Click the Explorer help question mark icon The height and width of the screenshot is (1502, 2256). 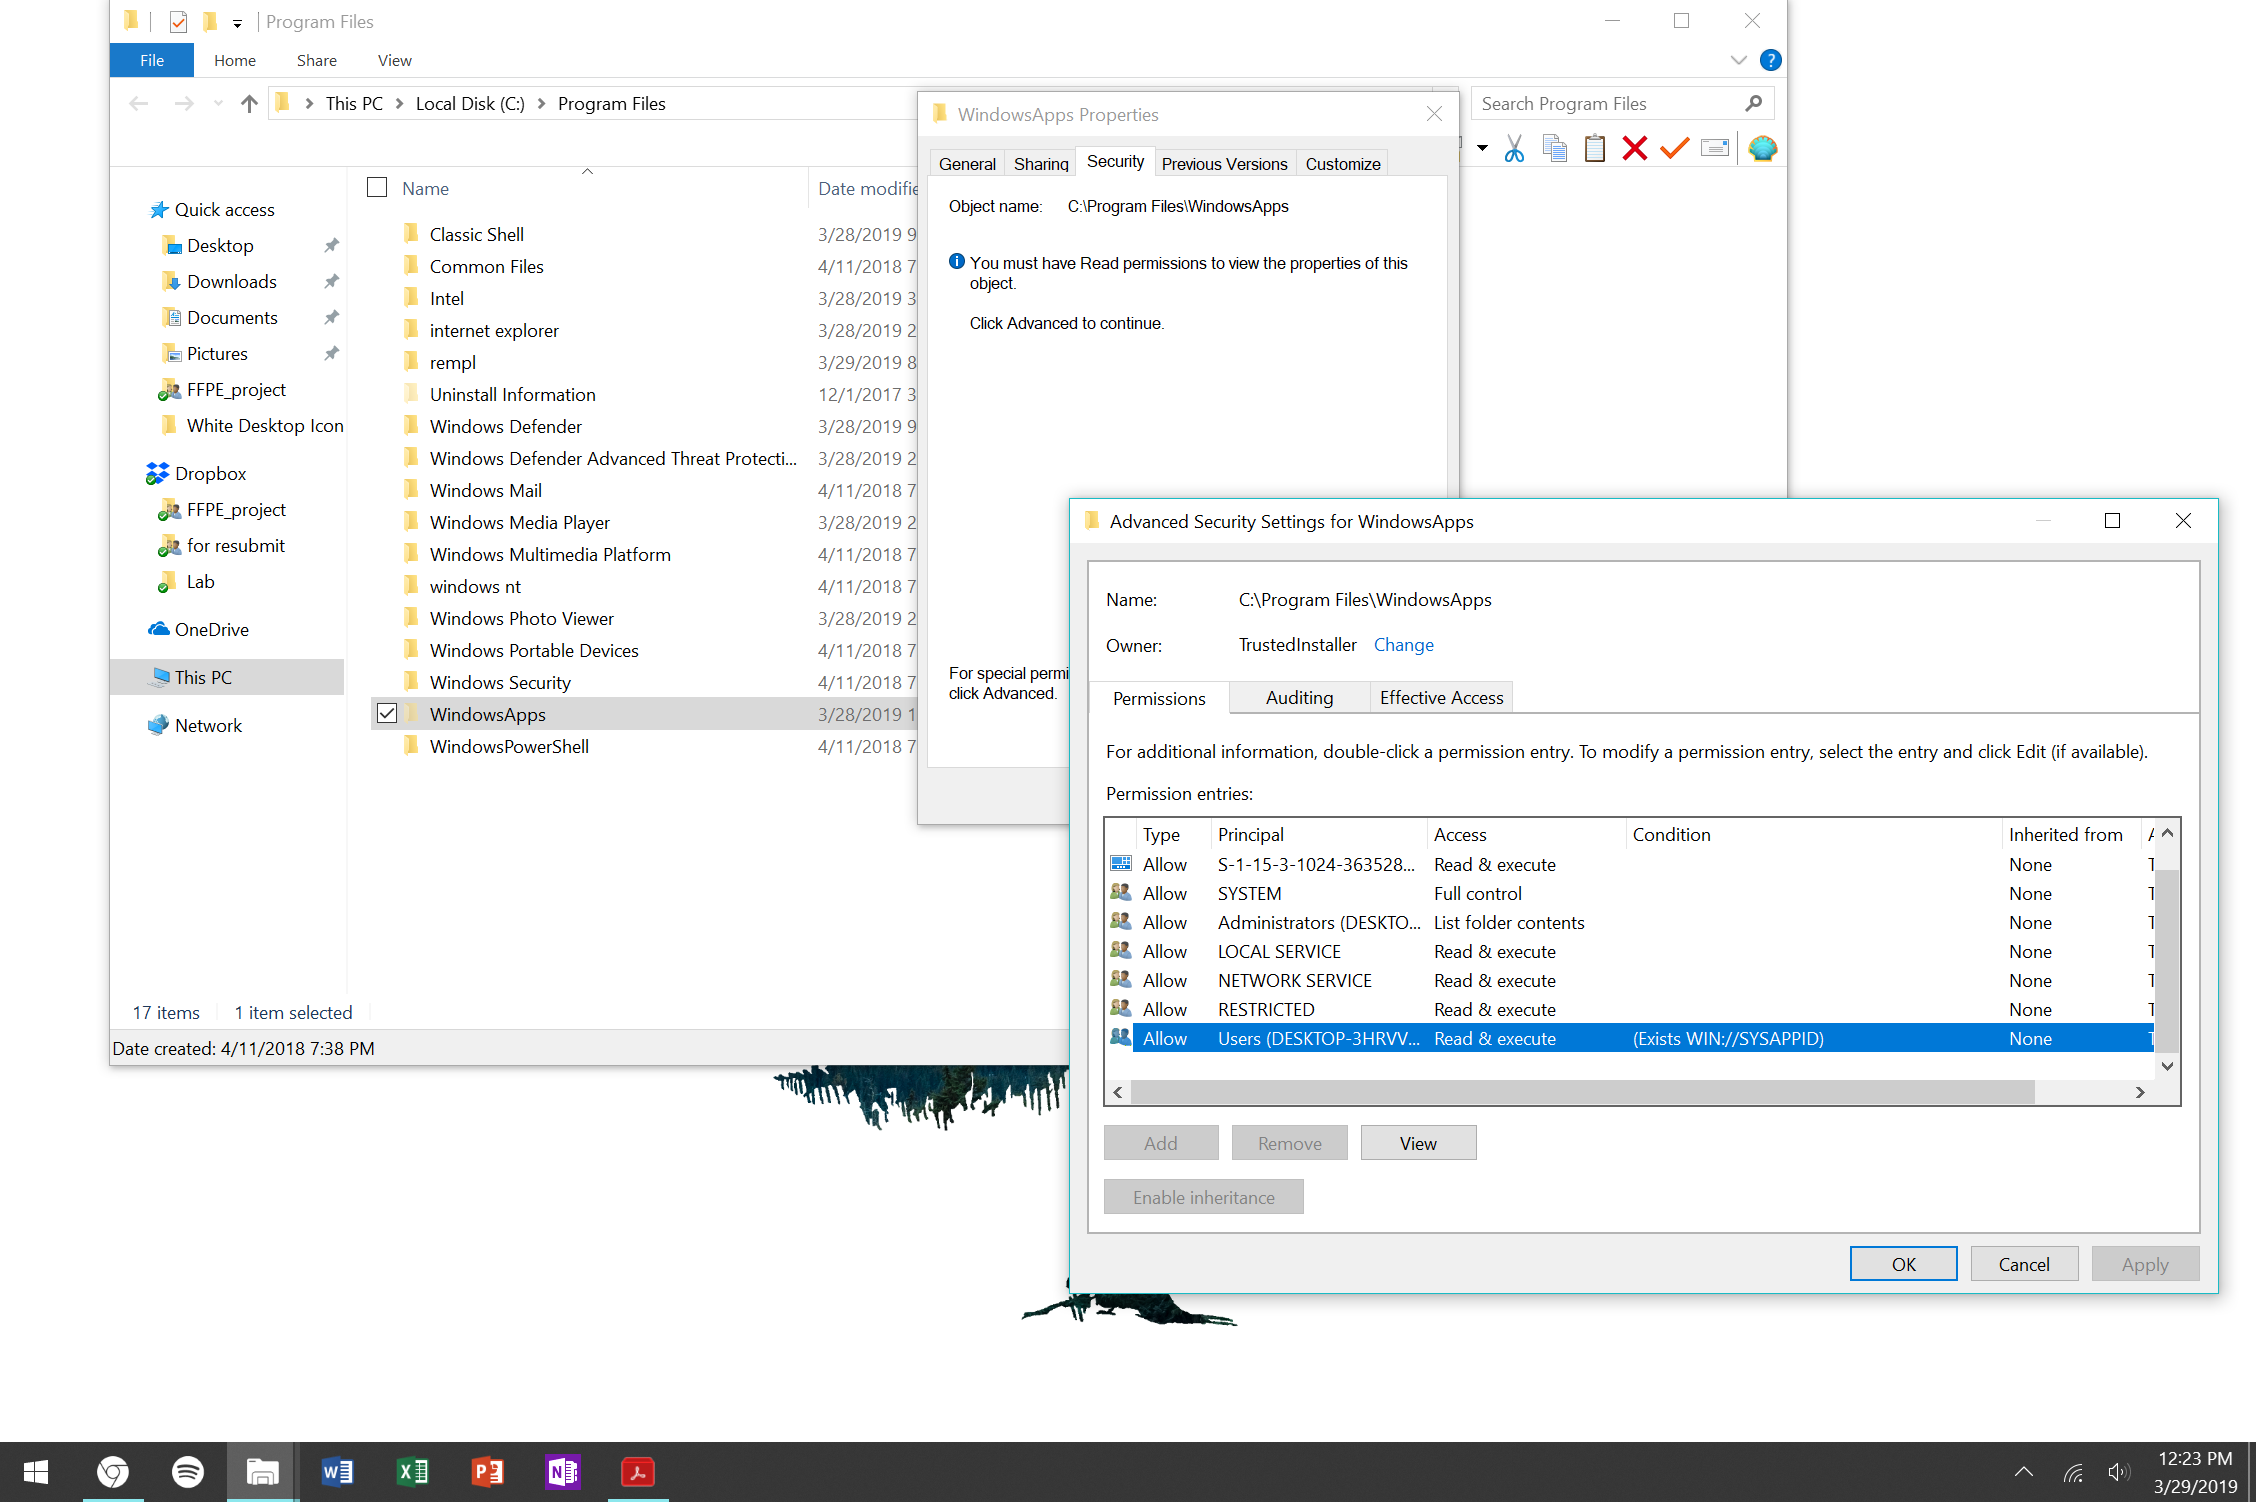(1770, 60)
